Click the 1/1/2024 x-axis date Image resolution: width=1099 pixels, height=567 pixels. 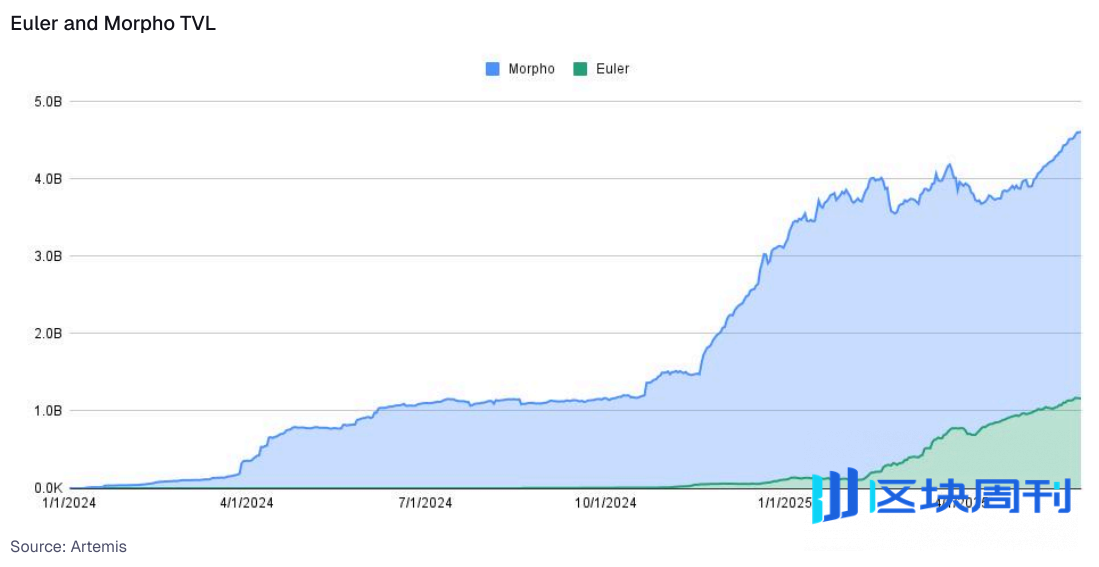[69, 503]
